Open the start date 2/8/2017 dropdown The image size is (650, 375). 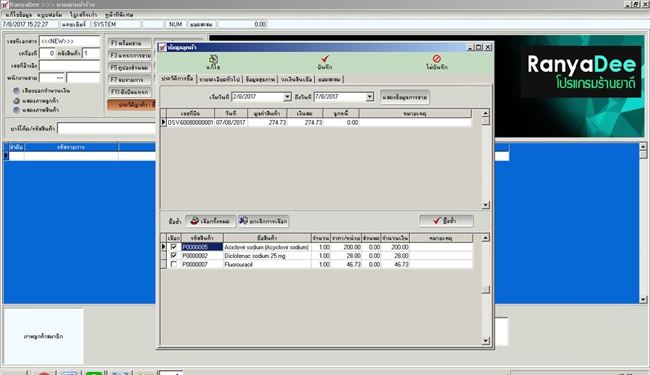tap(287, 97)
